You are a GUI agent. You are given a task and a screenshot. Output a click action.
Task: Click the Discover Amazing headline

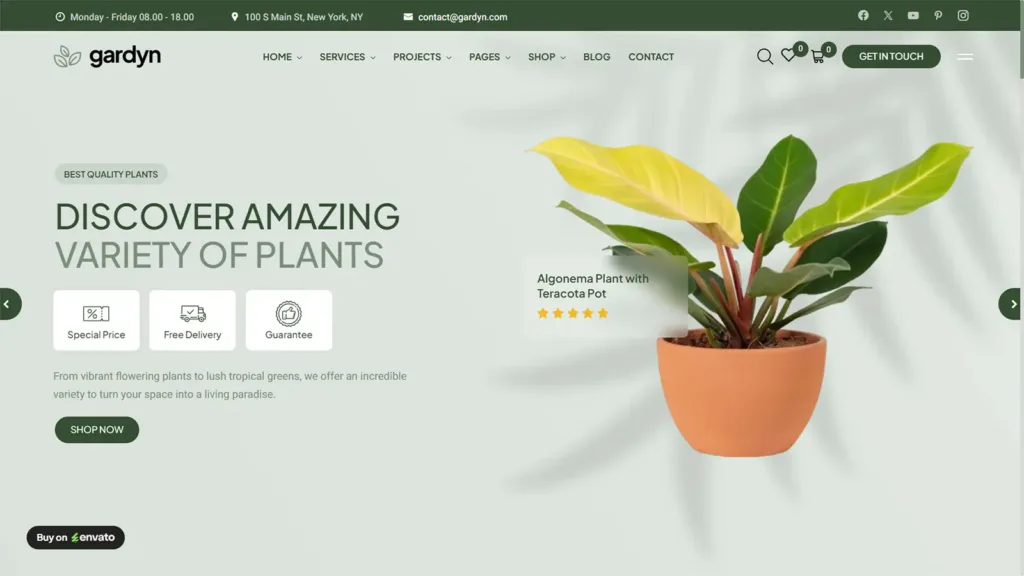(x=227, y=216)
